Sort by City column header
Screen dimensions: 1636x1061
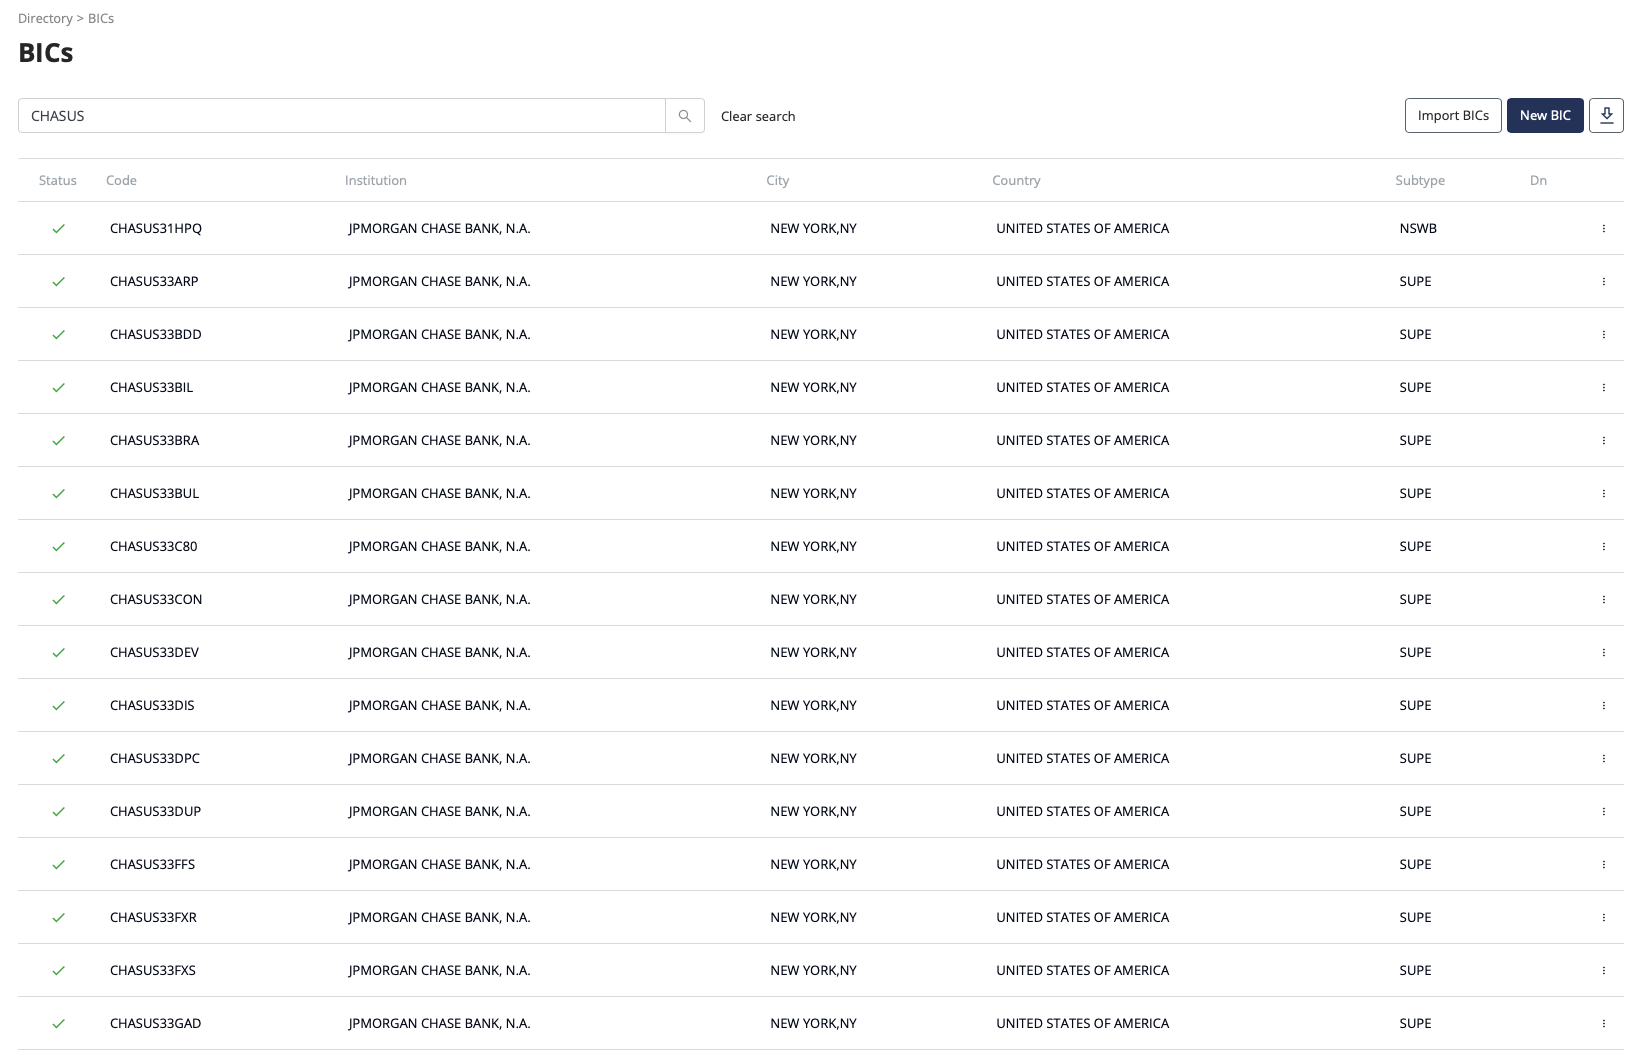click(x=778, y=180)
